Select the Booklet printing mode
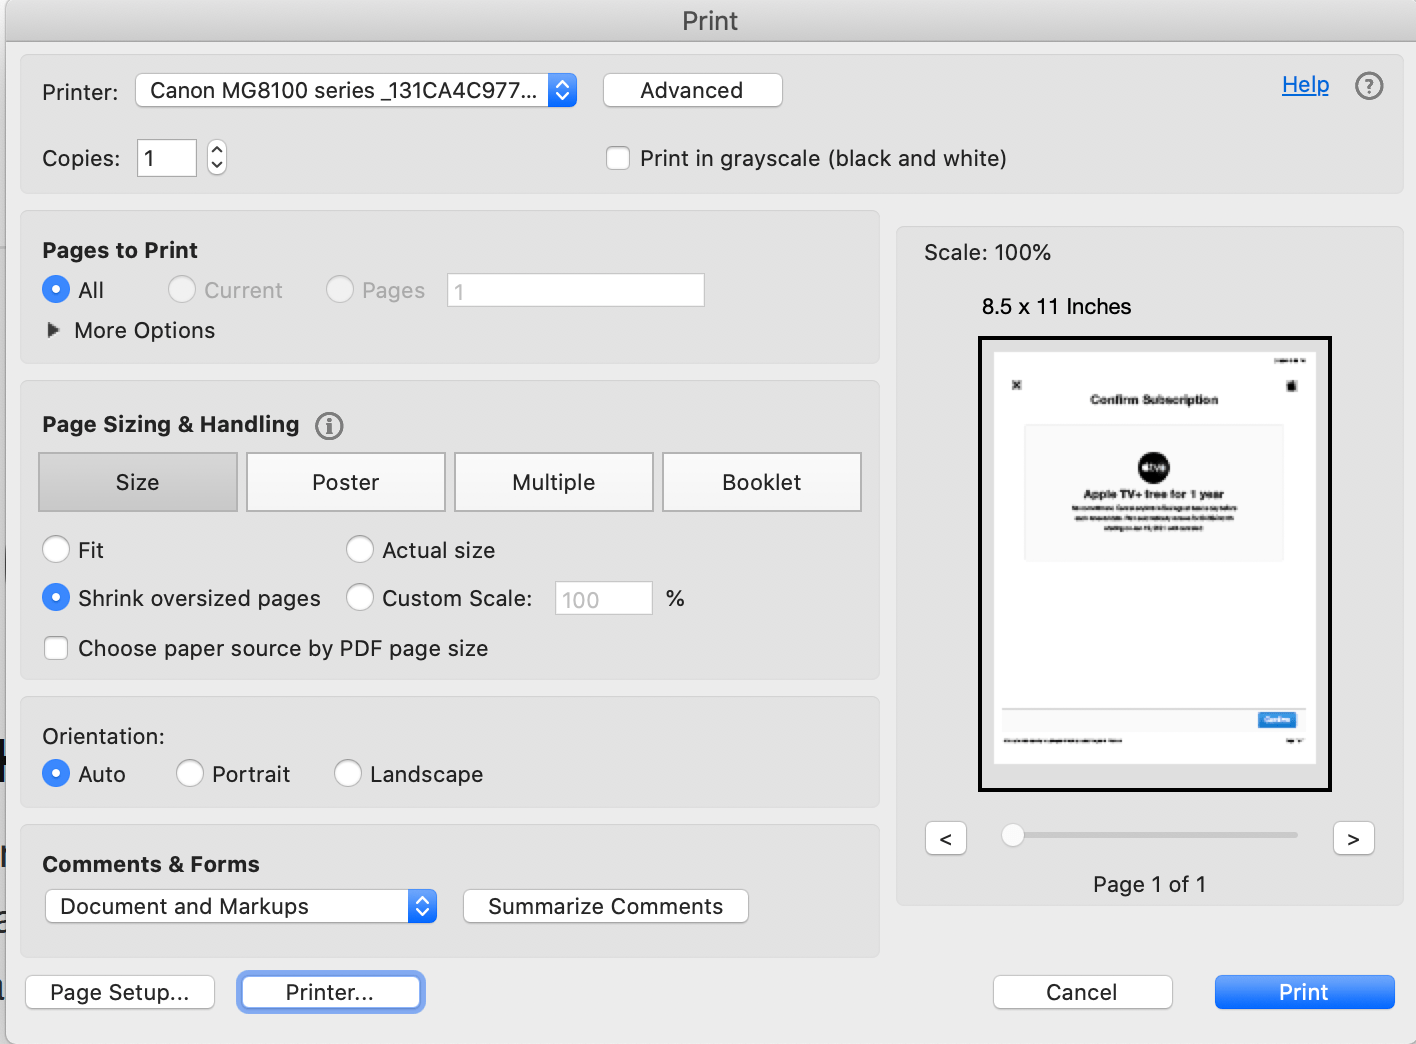 761,482
